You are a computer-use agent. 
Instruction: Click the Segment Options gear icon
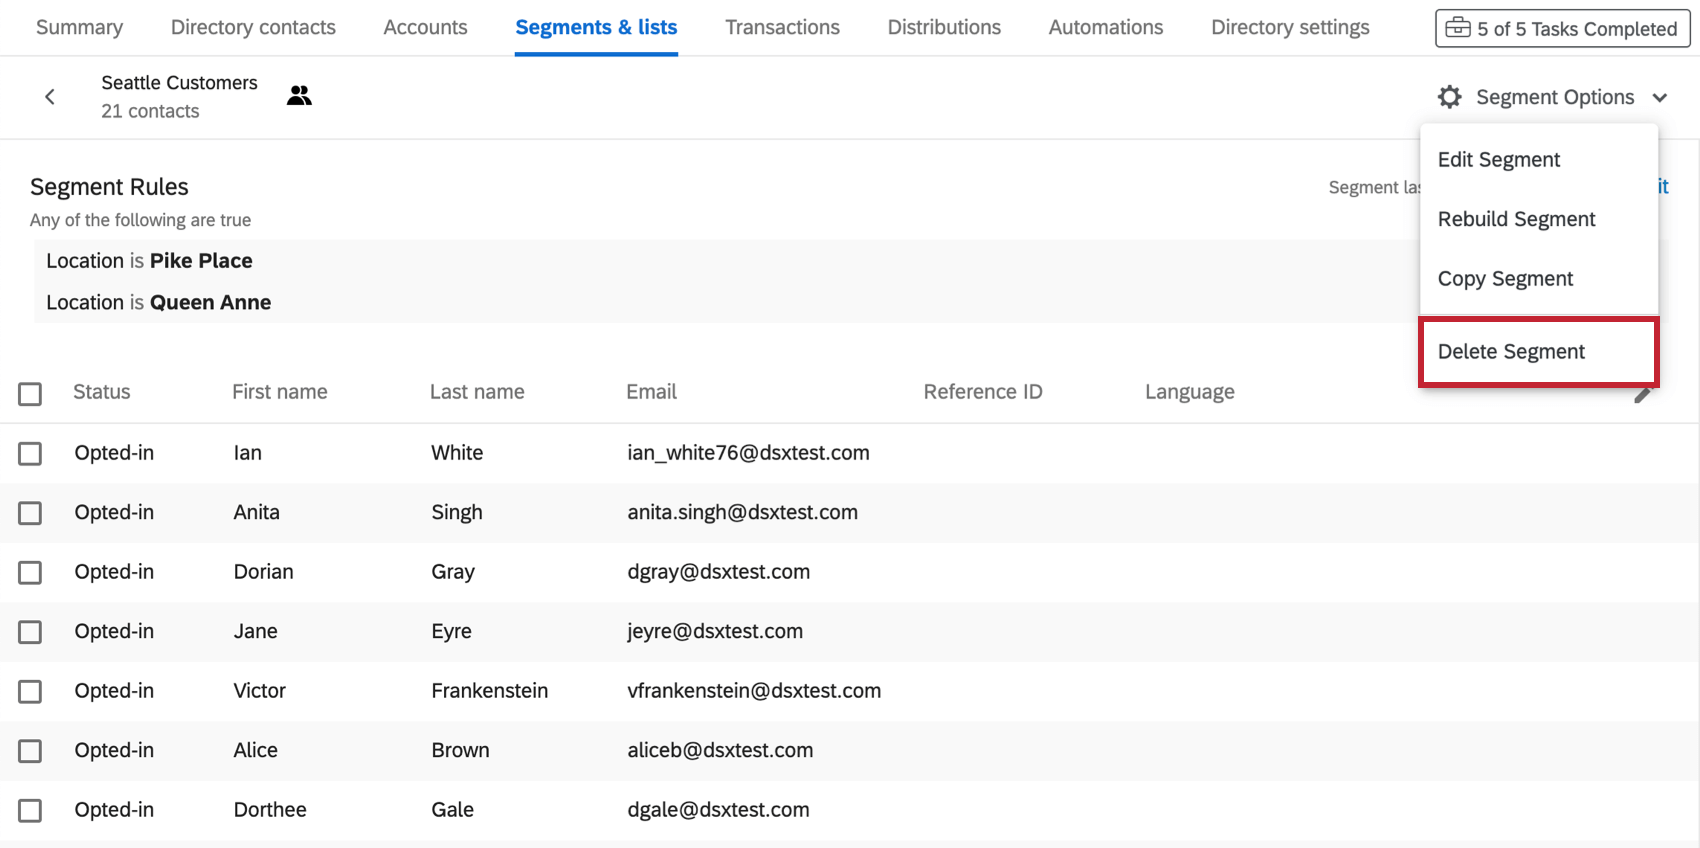[x=1449, y=97]
